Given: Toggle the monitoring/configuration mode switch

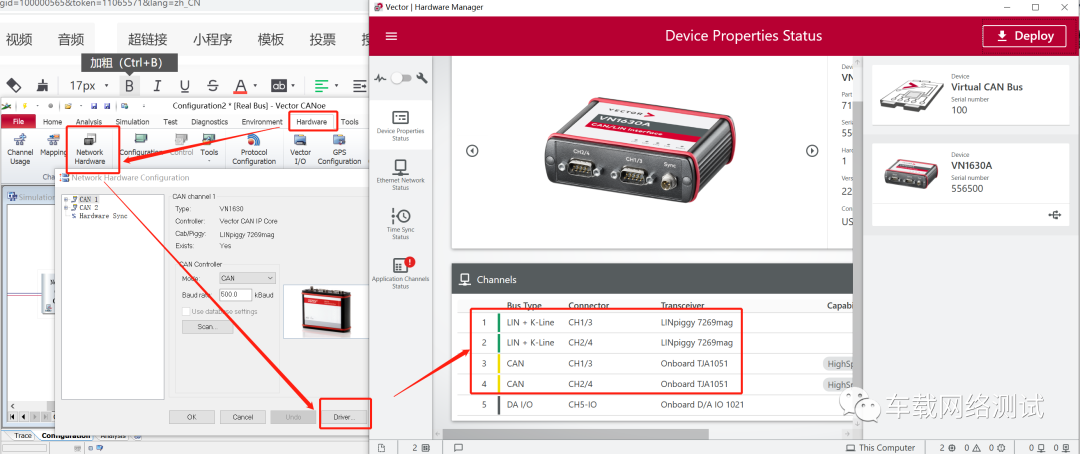Looking at the screenshot, I should pos(400,79).
